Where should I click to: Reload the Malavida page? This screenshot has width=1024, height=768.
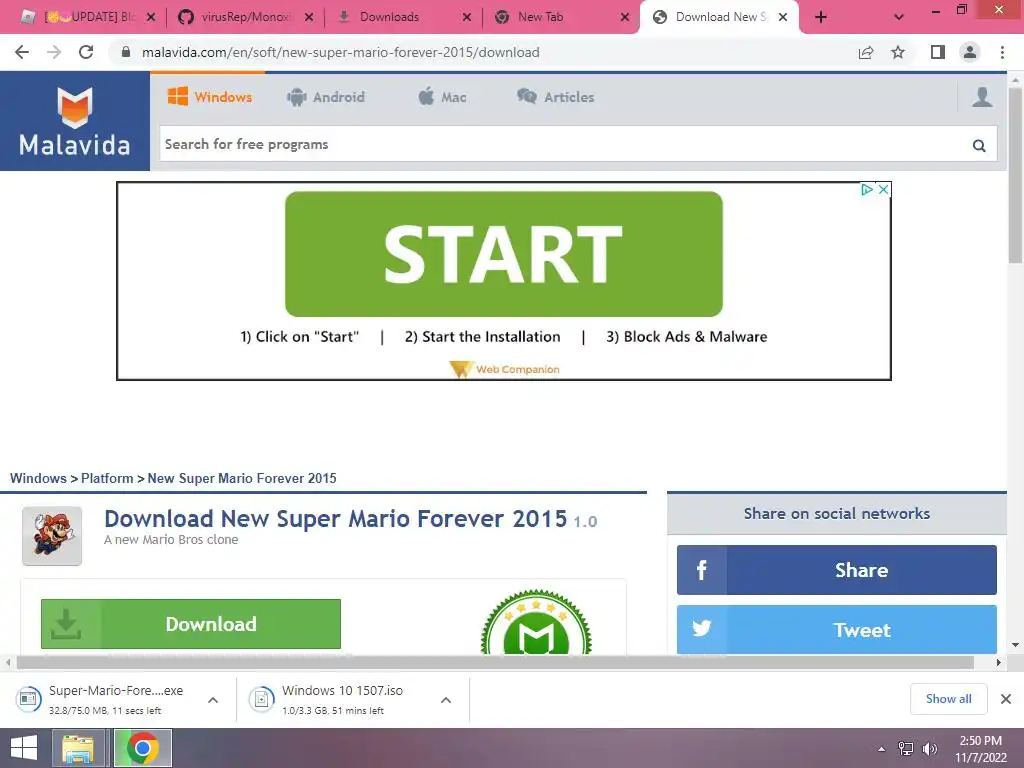[x=86, y=52]
